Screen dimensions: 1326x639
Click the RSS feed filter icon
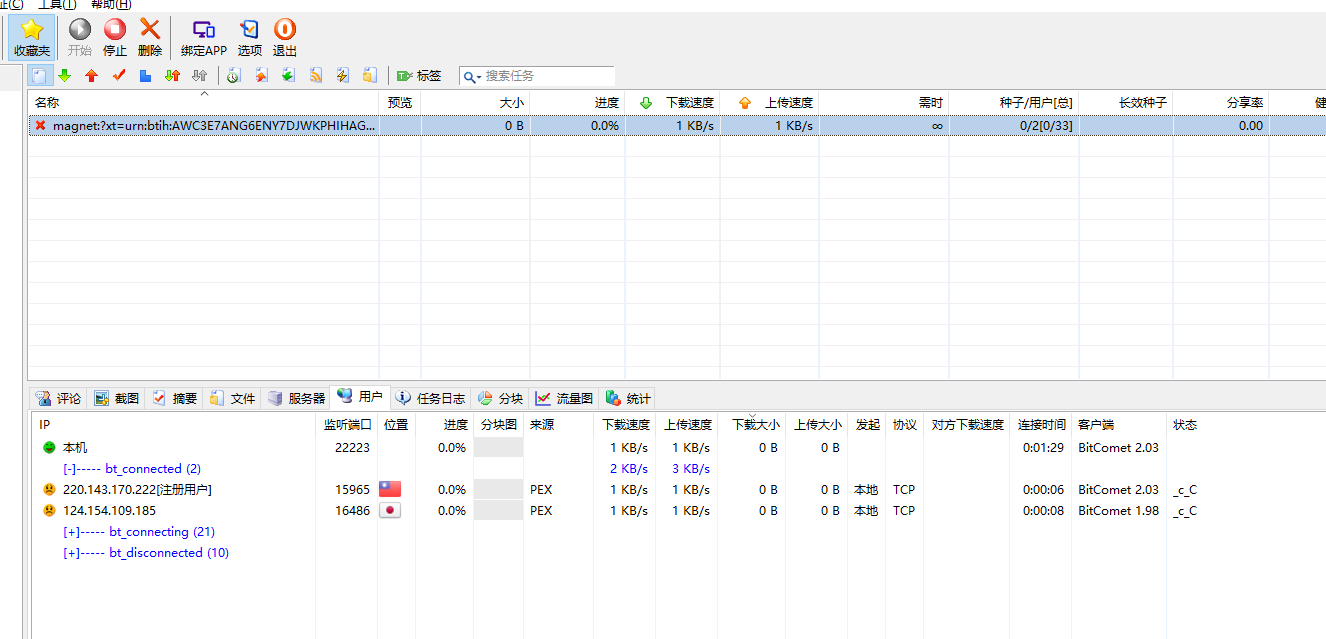pyautogui.click(x=316, y=75)
